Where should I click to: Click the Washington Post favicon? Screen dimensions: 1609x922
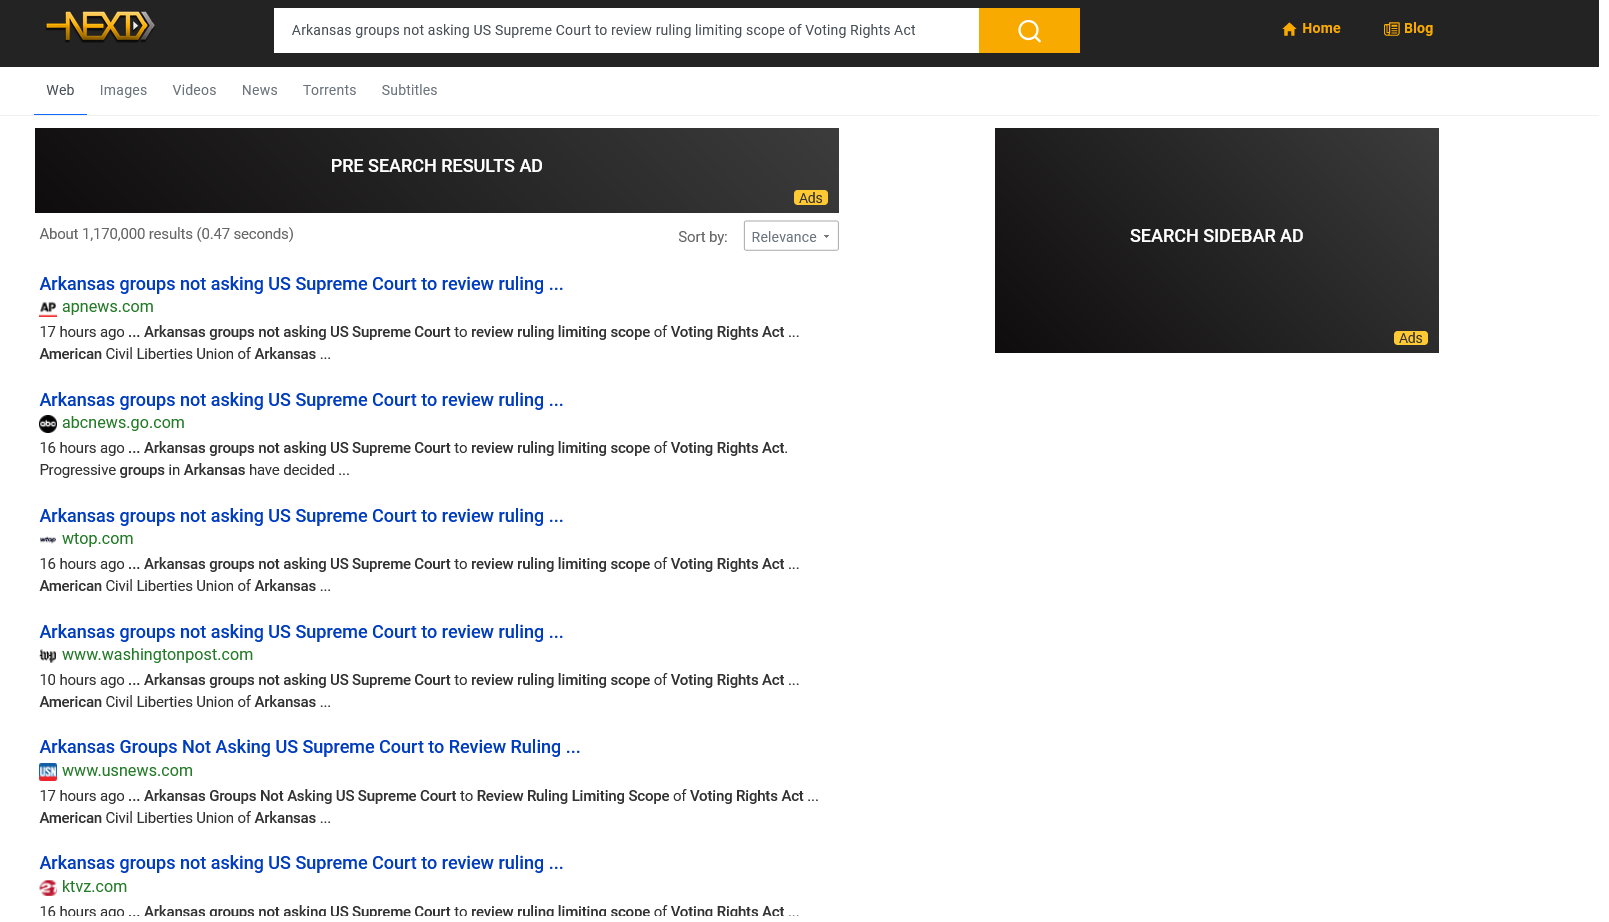[48, 656]
